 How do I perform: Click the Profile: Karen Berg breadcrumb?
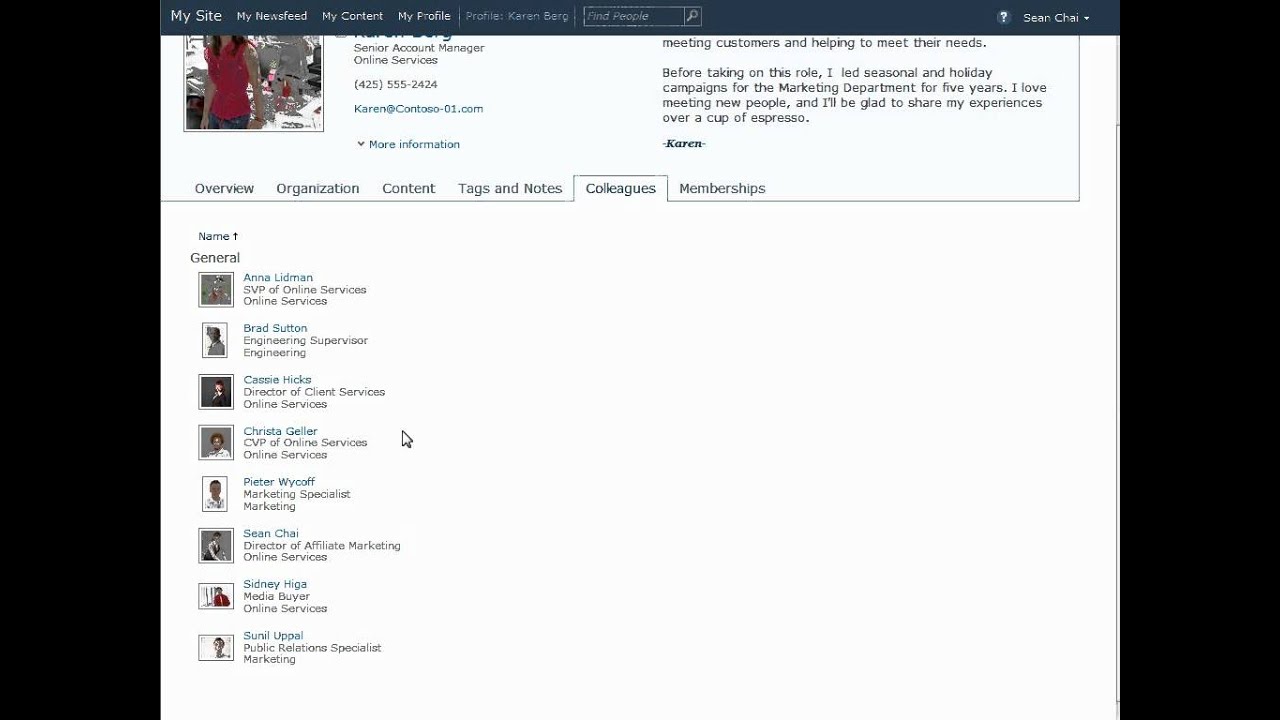517,16
